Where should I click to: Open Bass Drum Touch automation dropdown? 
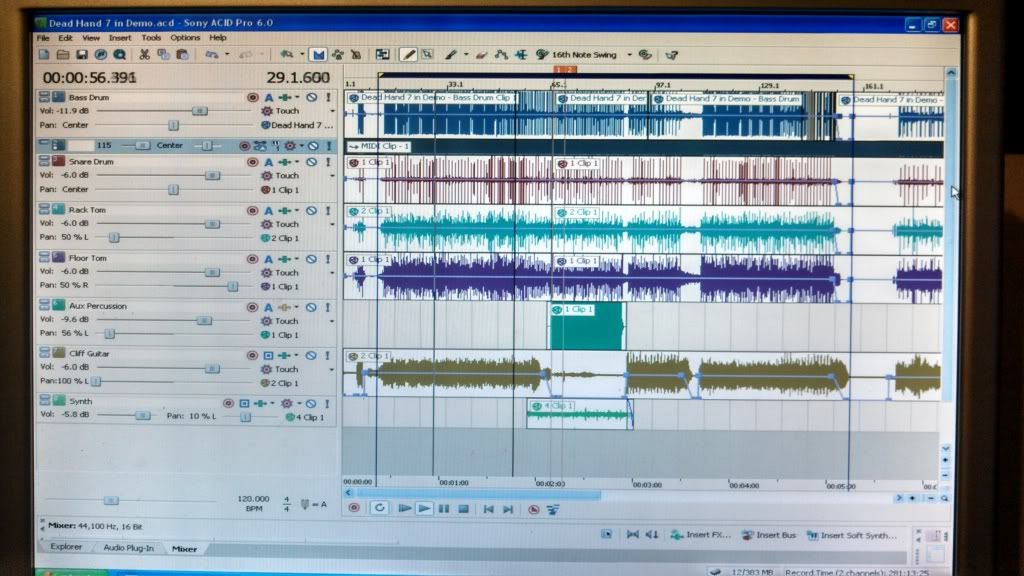pyautogui.click(x=332, y=111)
